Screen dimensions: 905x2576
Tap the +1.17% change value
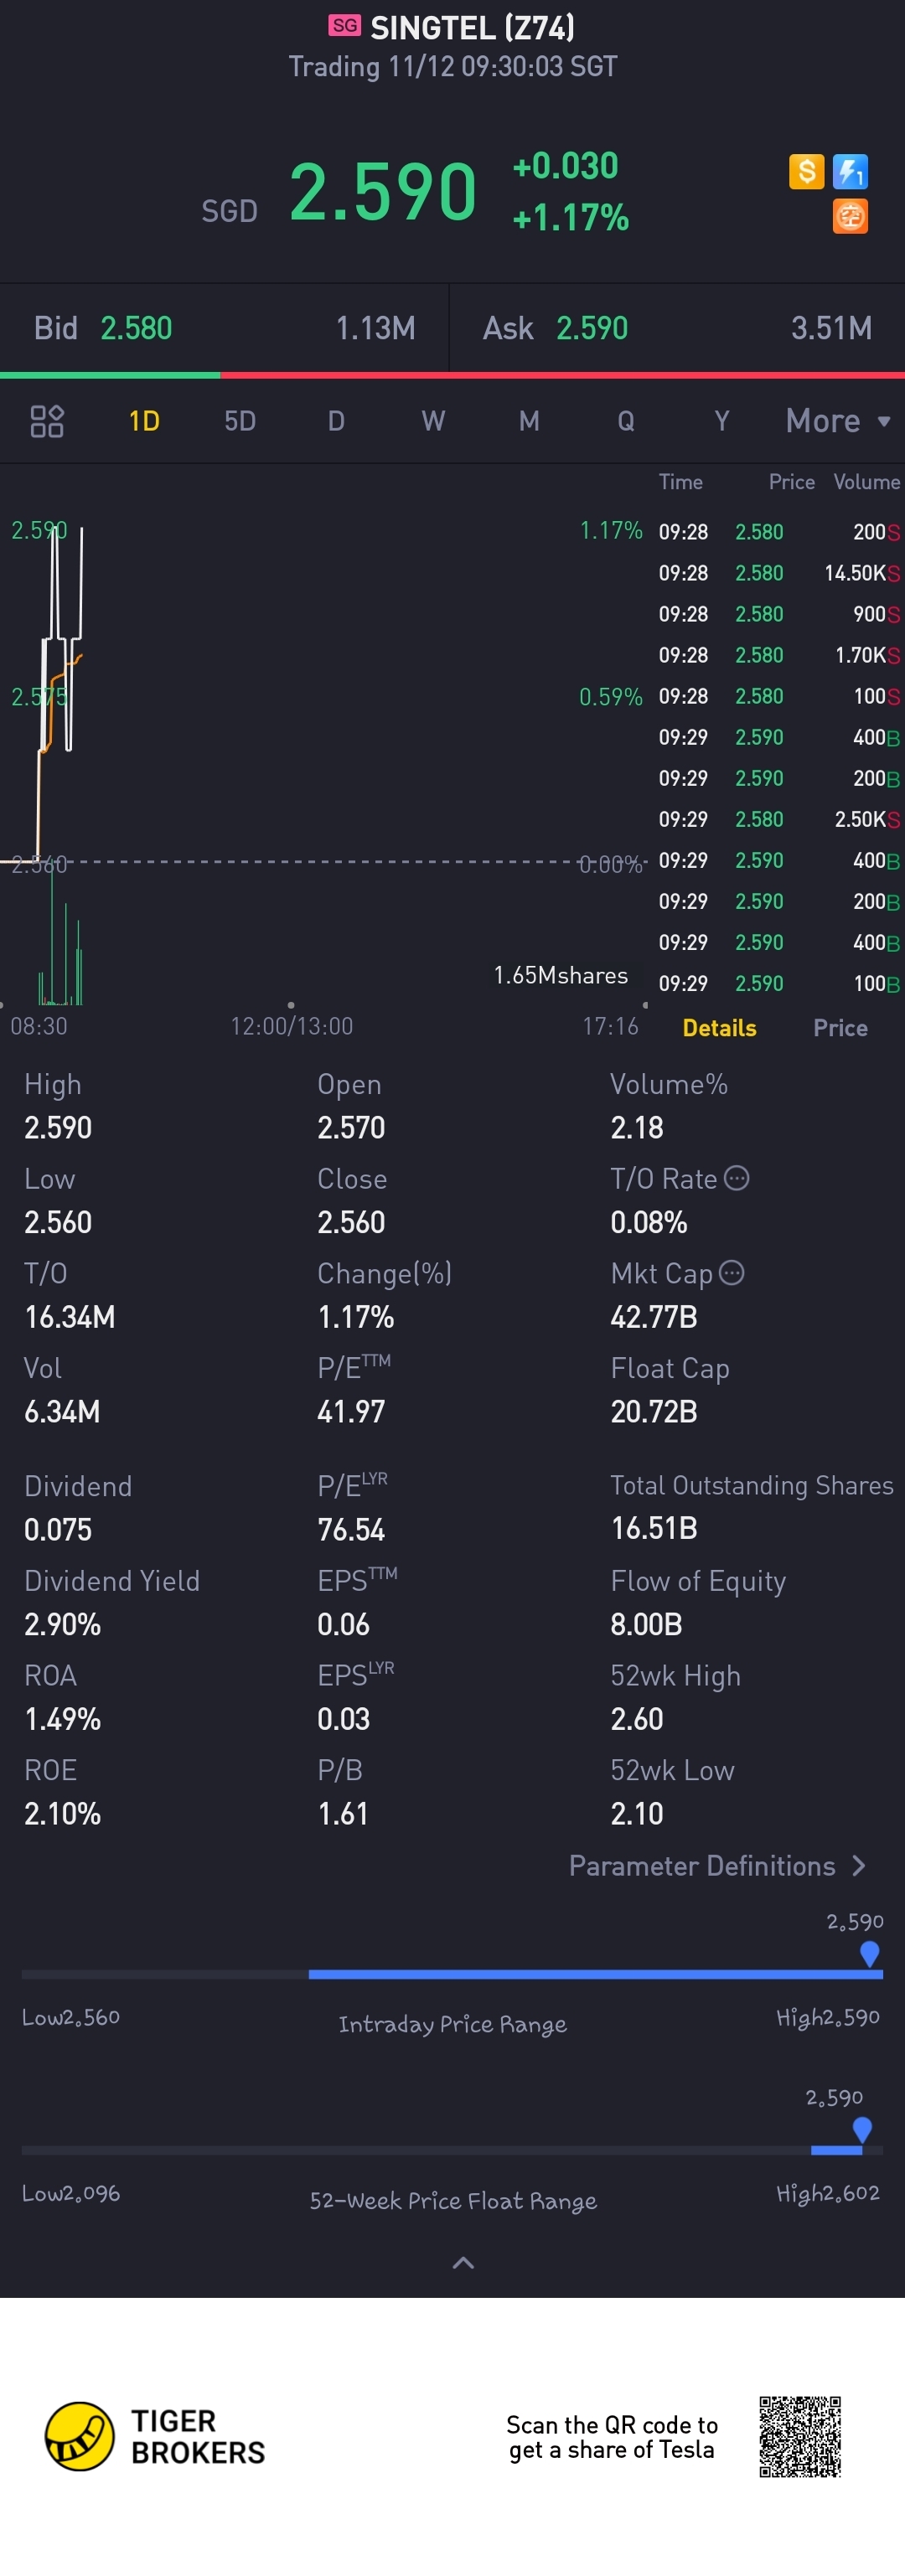coord(570,217)
